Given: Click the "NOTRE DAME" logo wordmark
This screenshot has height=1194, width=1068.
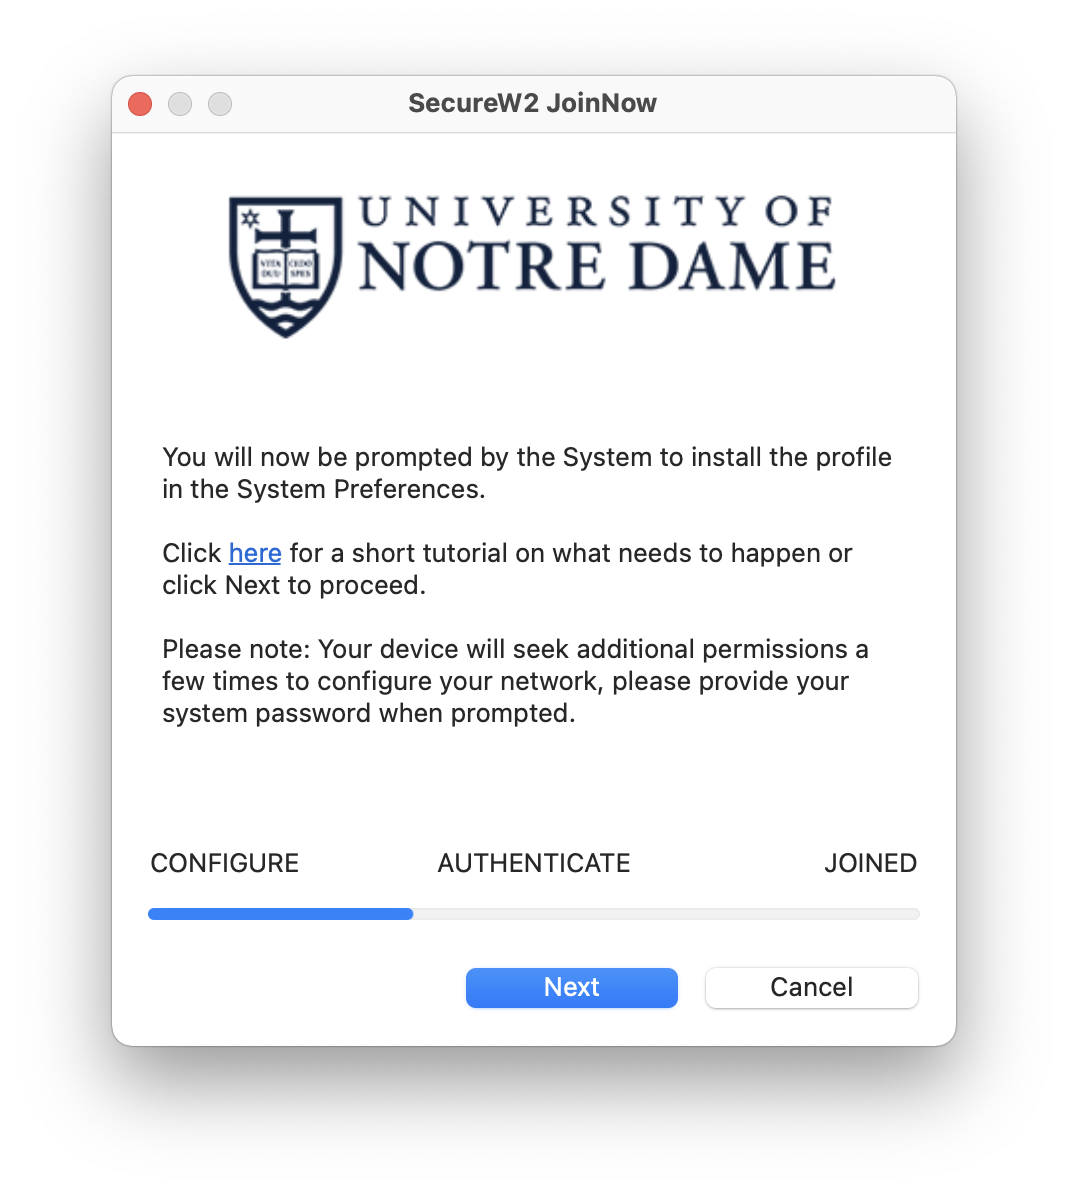Looking at the screenshot, I should (x=596, y=267).
